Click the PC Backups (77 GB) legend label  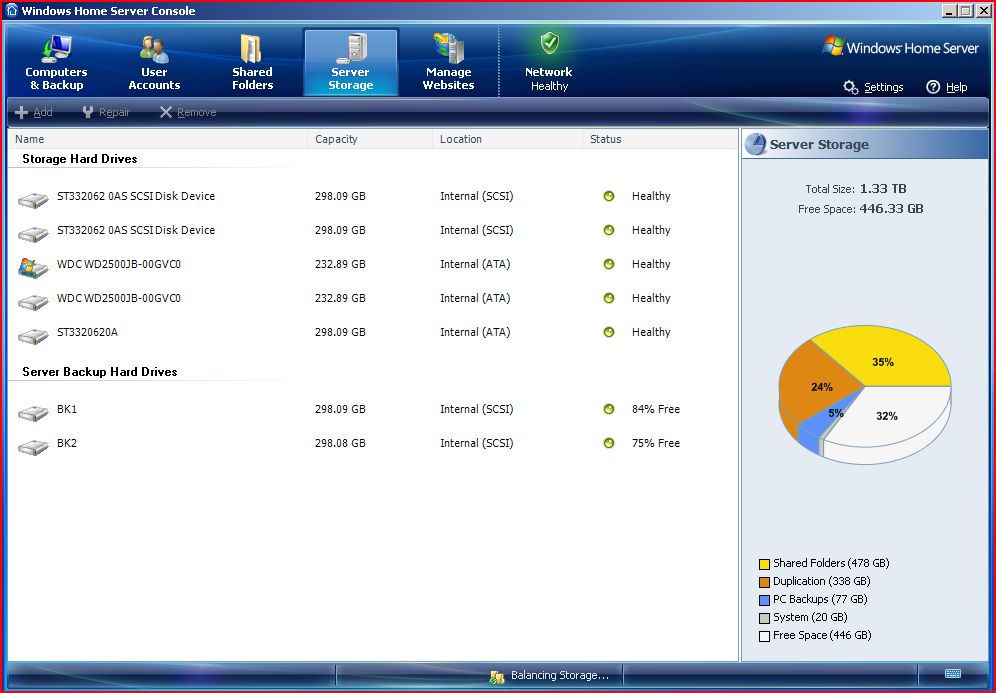(820, 599)
